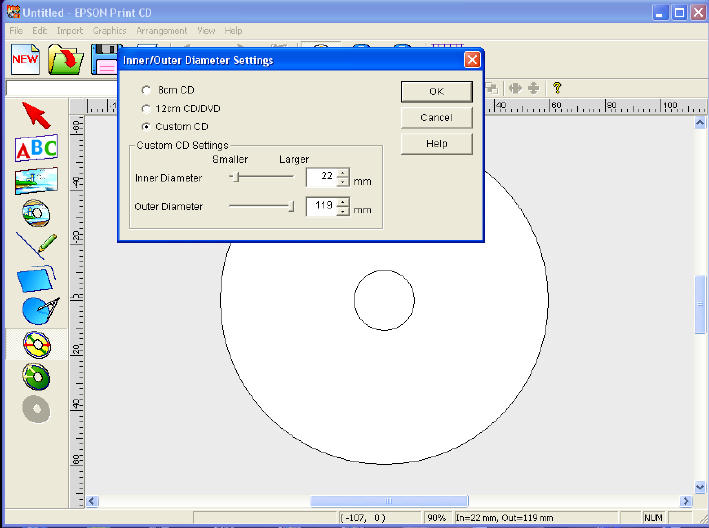This screenshot has width=709, height=528.
Task: Click the Cancel button in dialog
Action: point(436,118)
